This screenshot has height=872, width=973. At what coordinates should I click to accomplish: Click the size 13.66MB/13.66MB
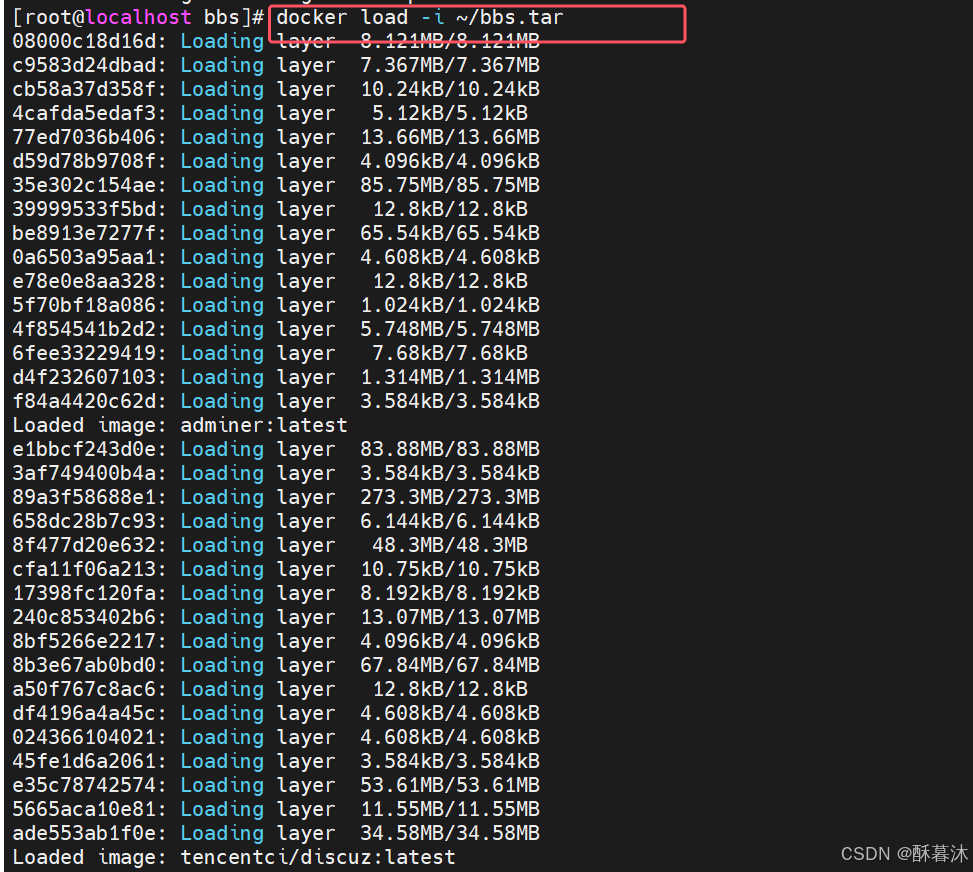pyautogui.click(x=450, y=137)
